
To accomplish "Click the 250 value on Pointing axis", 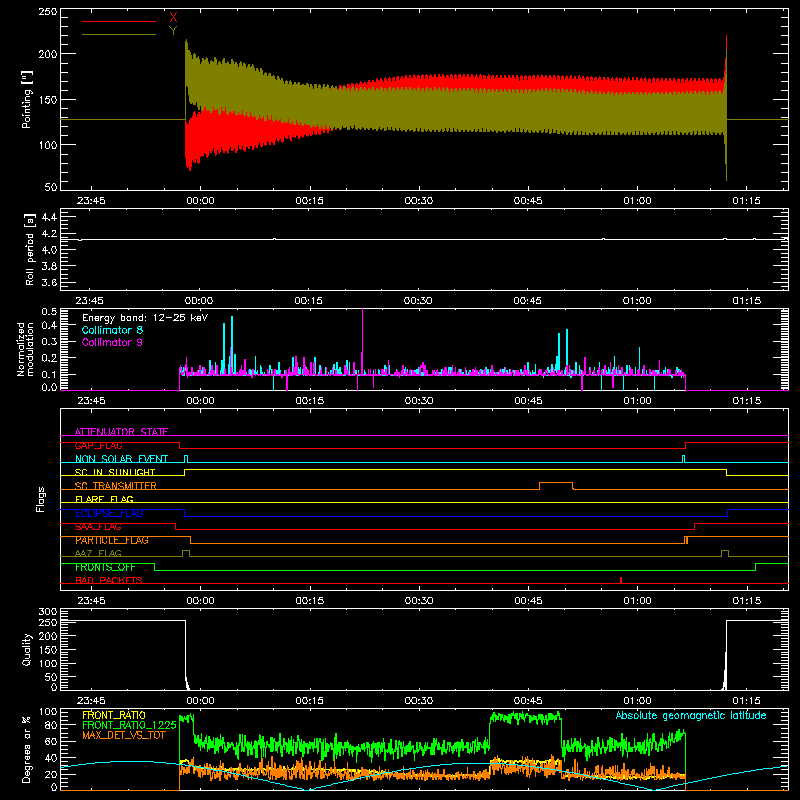I will tap(48, 12).
